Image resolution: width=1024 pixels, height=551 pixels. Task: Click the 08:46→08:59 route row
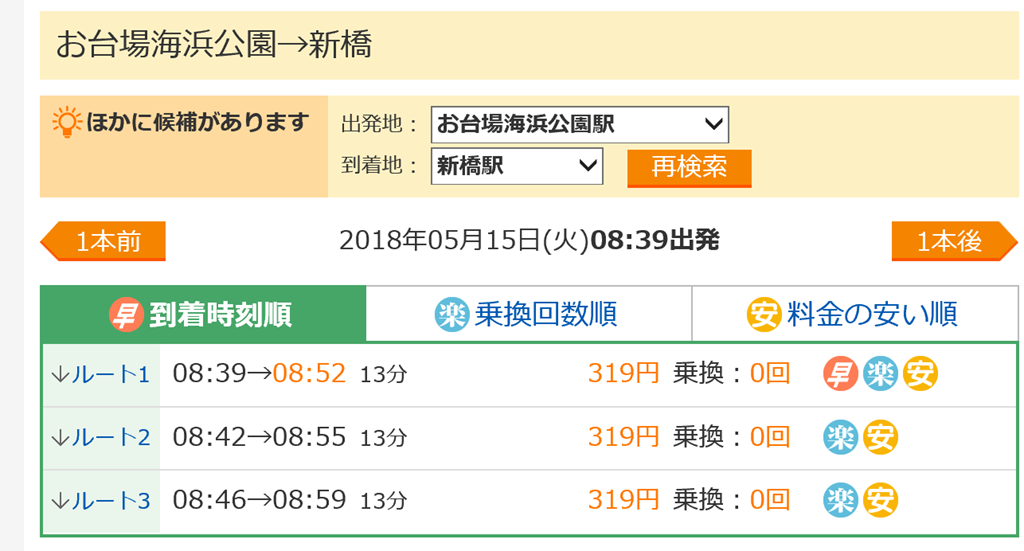coord(259,499)
